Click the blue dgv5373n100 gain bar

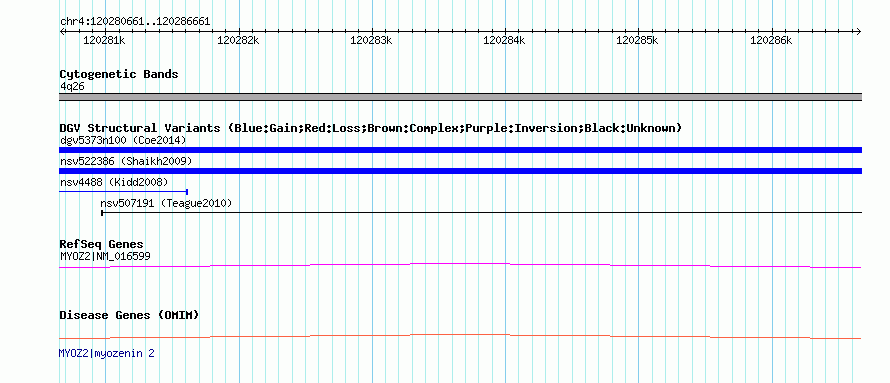pyautogui.click(x=460, y=150)
